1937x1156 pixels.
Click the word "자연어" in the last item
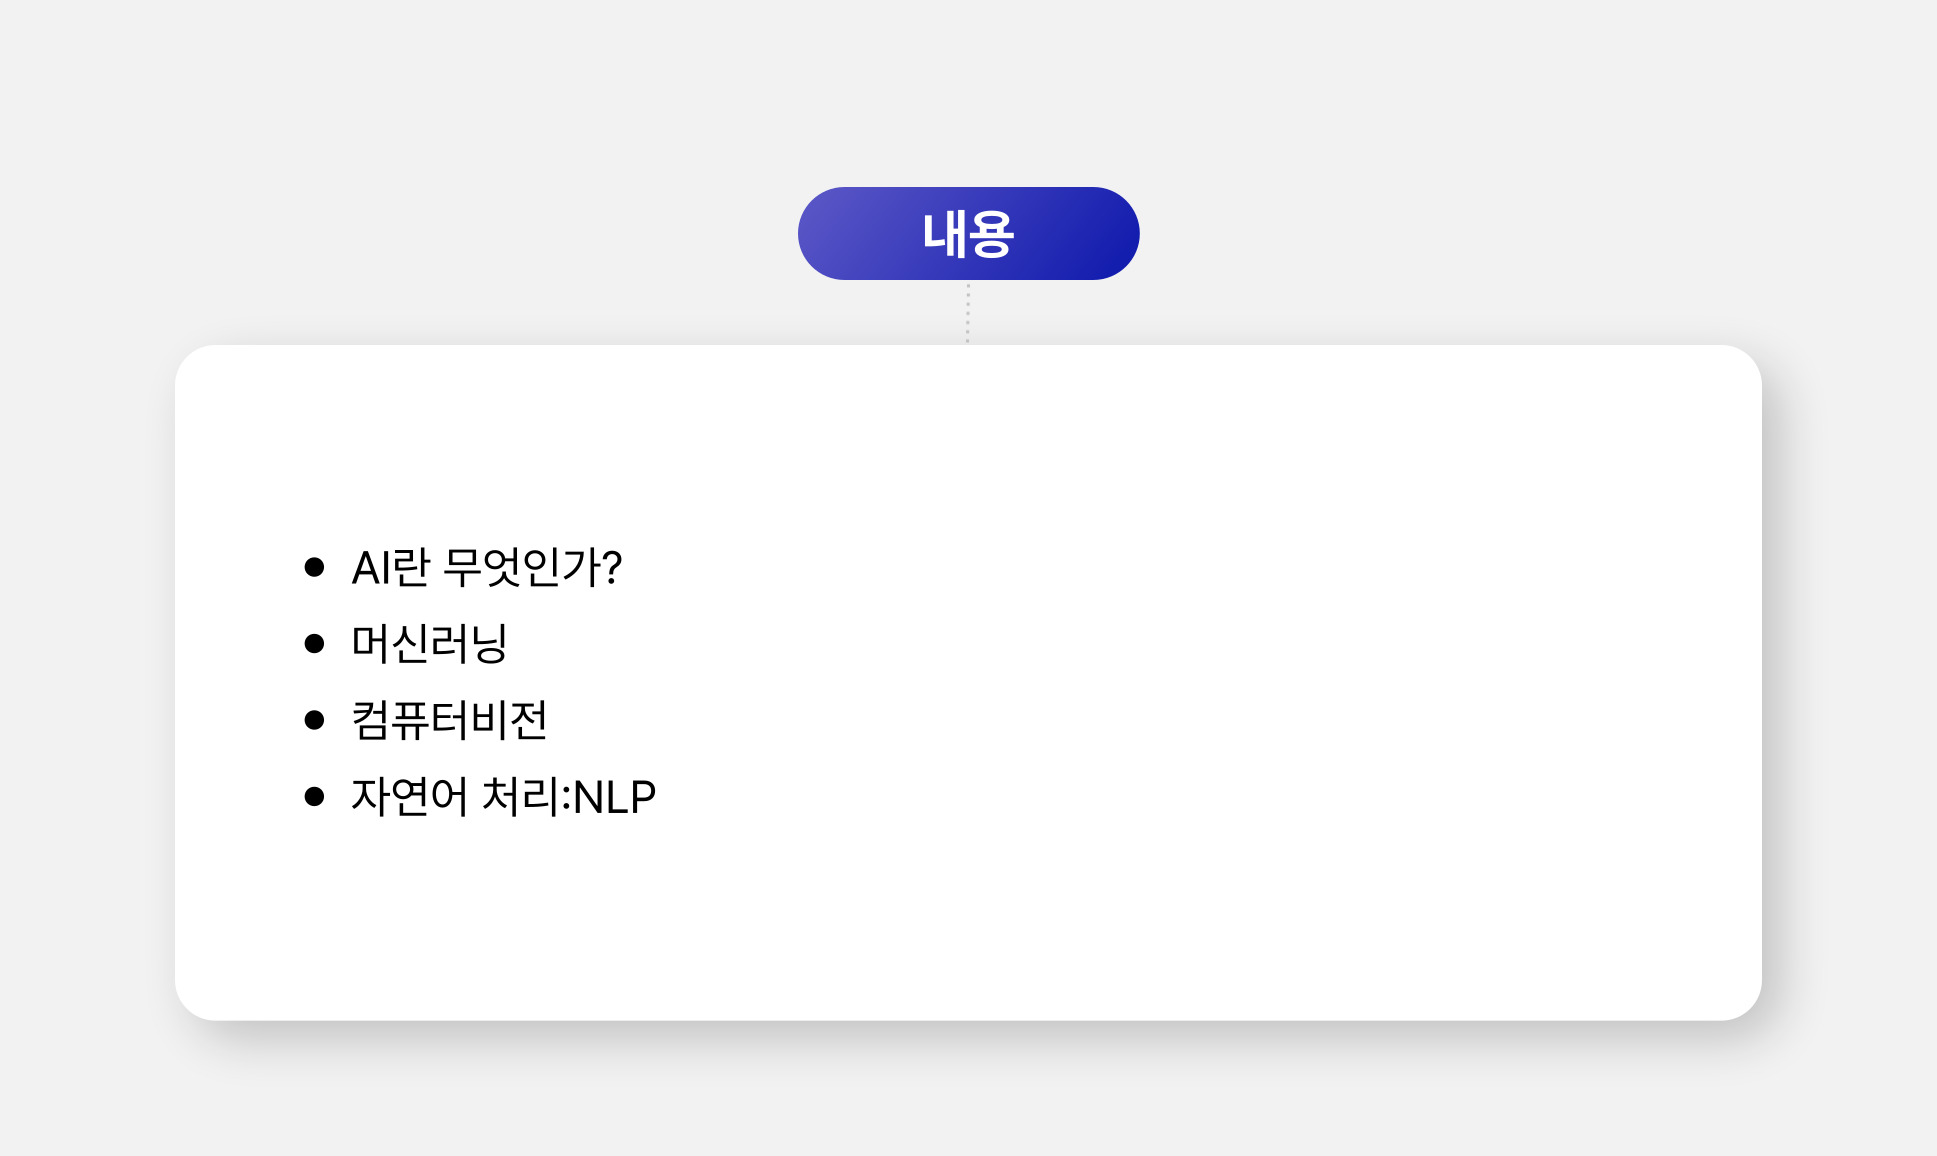(409, 796)
